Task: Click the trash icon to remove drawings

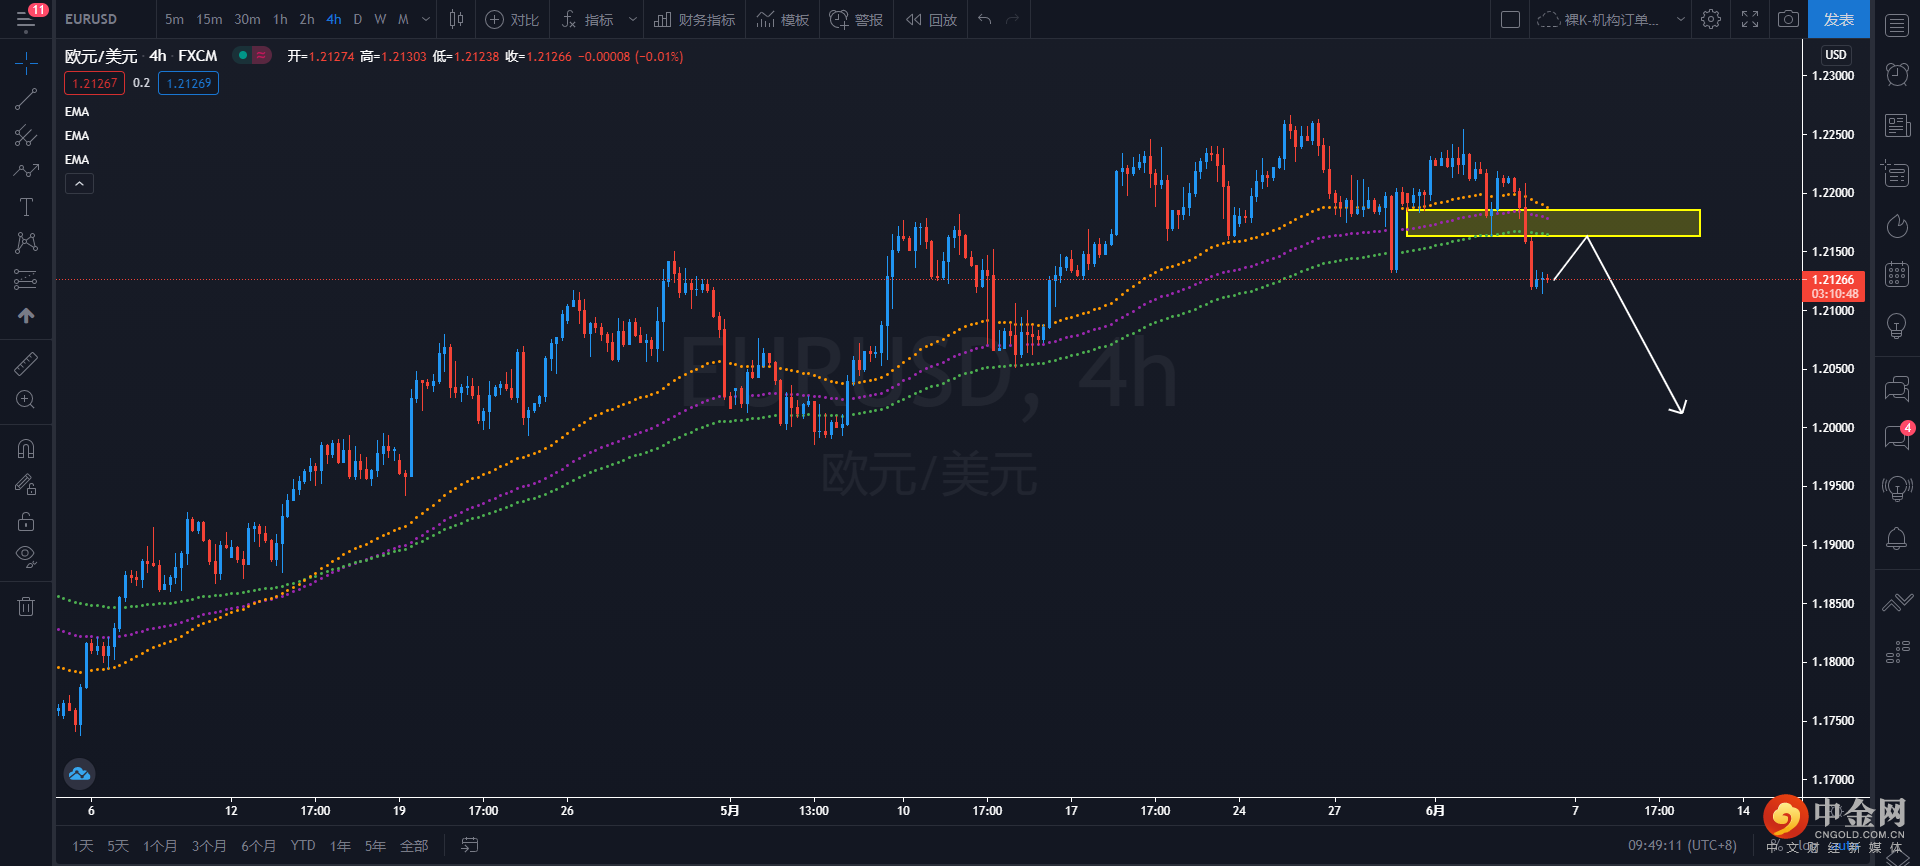Action: click(x=26, y=606)
